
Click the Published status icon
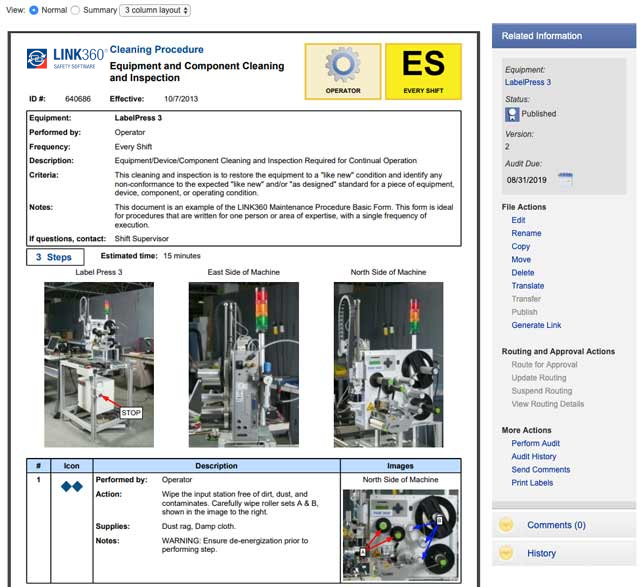pyautogui.click(x=512, y=114)
